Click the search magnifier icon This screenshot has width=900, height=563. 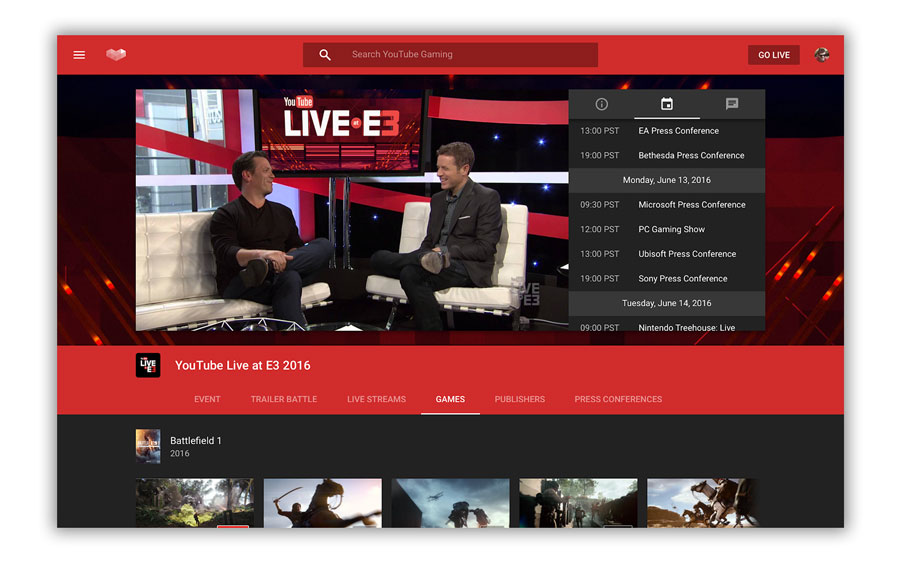[x=325, y=55]
